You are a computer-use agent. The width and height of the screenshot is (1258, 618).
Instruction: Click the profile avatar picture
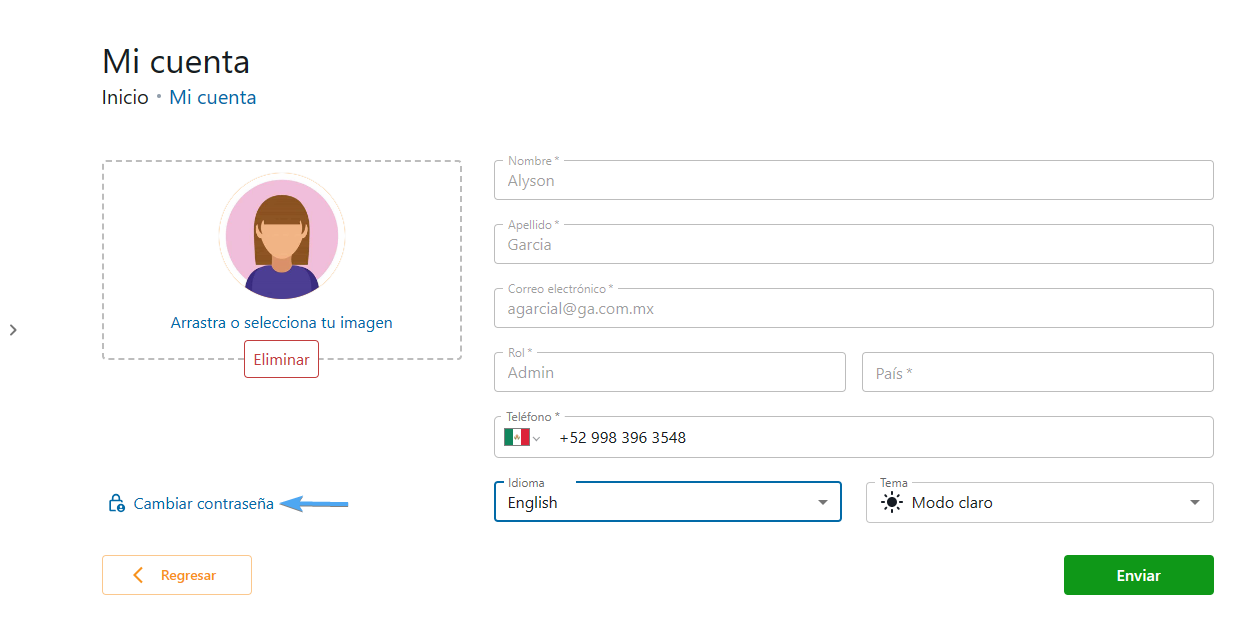[282, 239]
